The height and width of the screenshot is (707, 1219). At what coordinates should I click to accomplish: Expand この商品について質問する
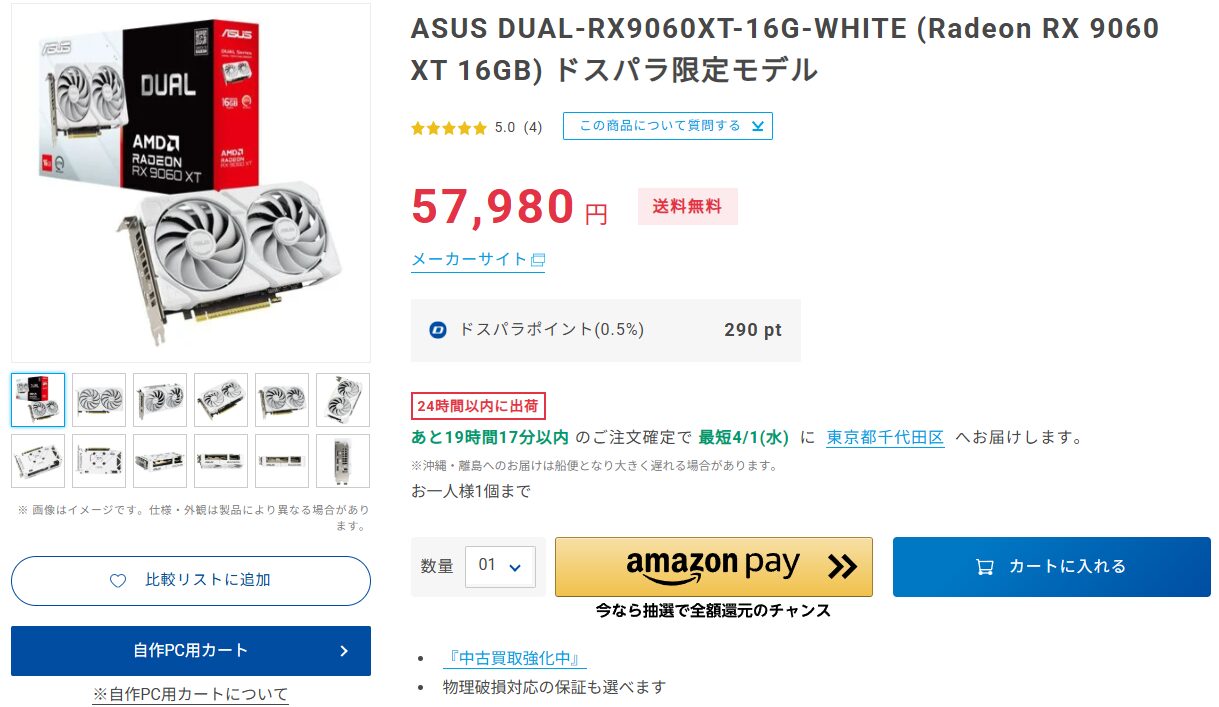coord(667,126)
